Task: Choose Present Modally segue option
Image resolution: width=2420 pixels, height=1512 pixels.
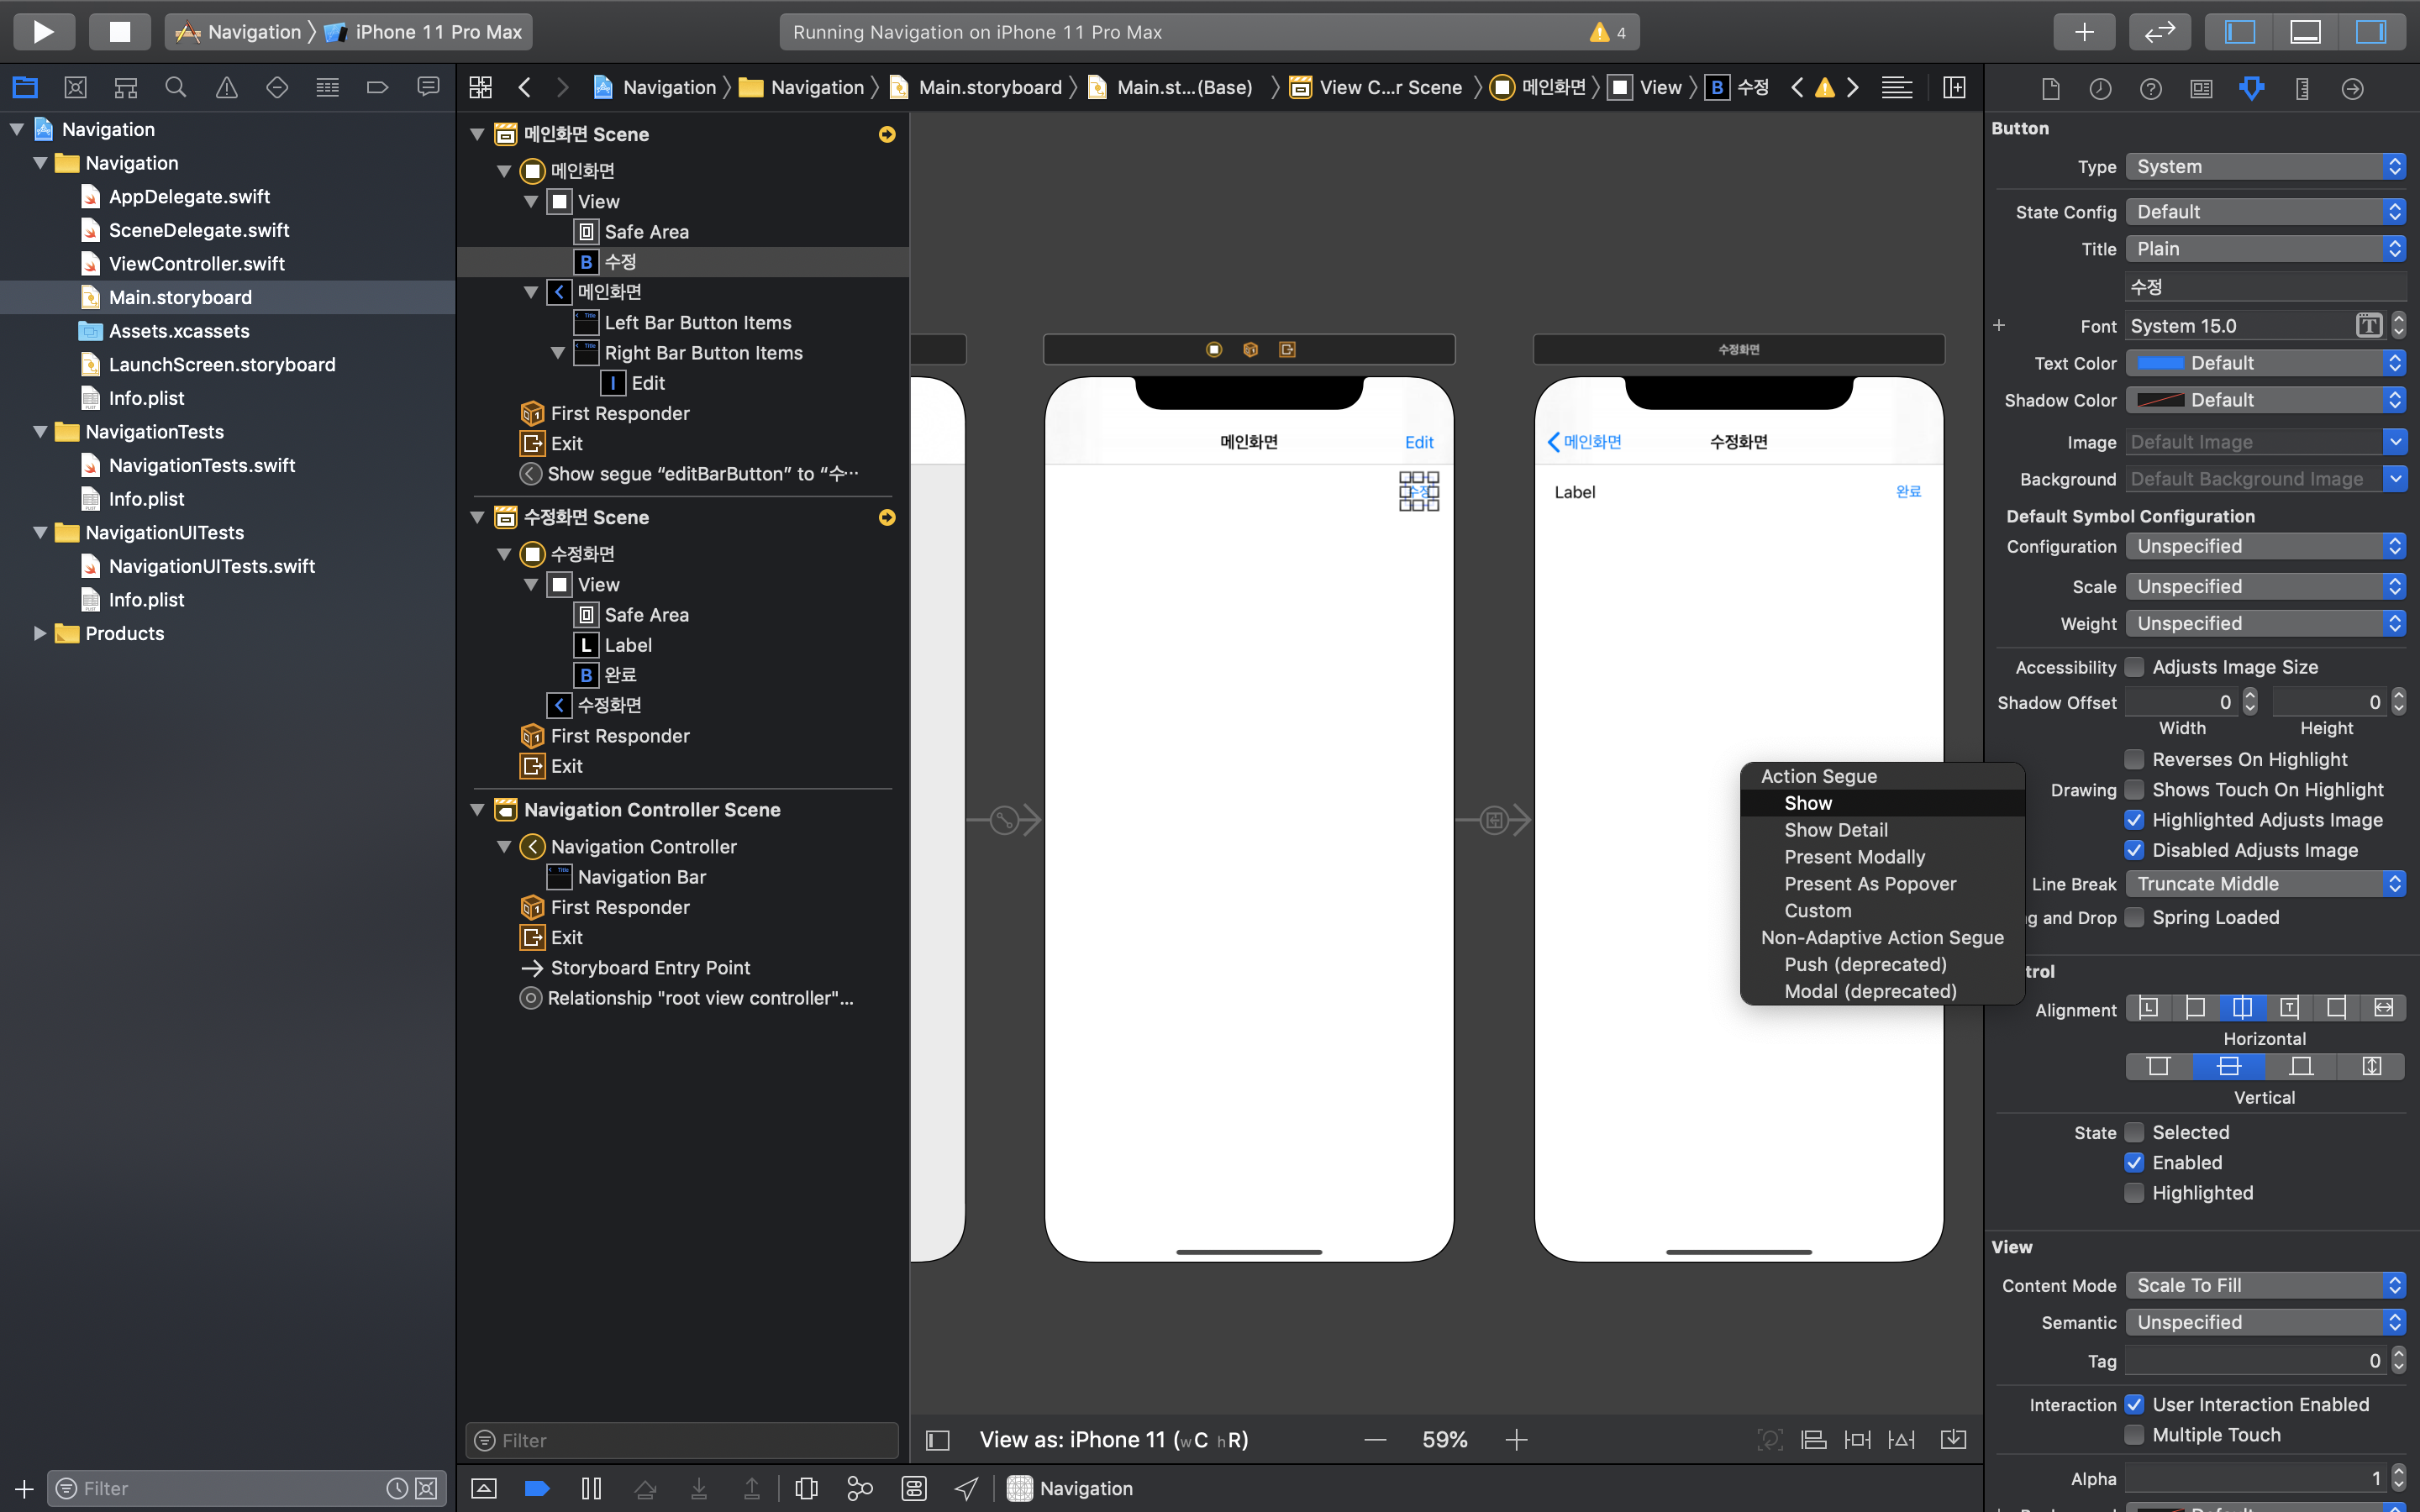Action: click(1854, 857)
